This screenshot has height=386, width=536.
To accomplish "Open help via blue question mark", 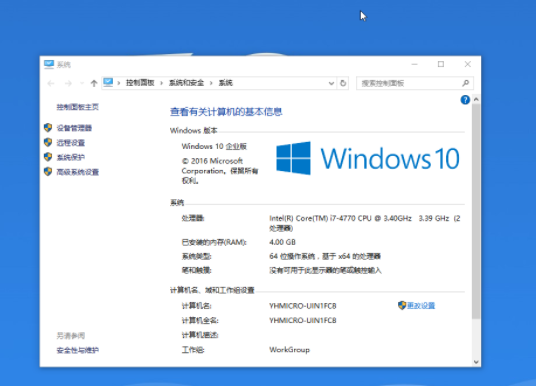I will pyautogui.click(x=465, y=100).
